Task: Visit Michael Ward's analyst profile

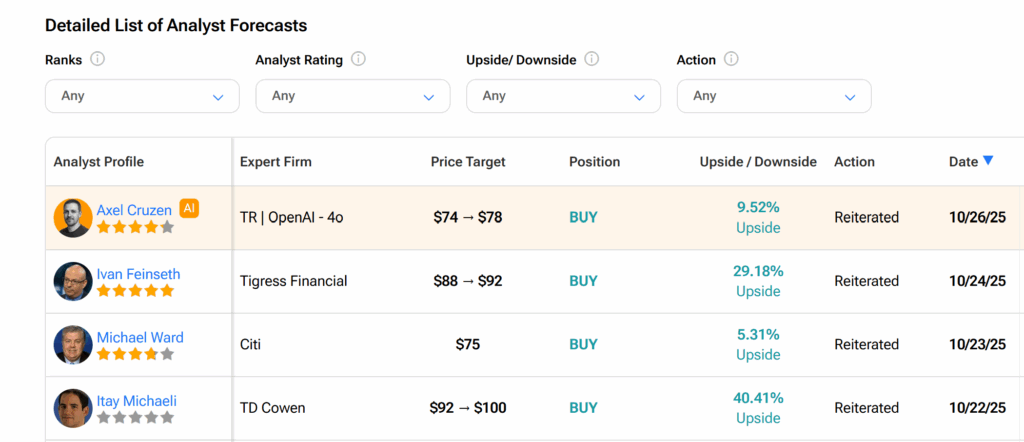Action: tap(140, 337)
